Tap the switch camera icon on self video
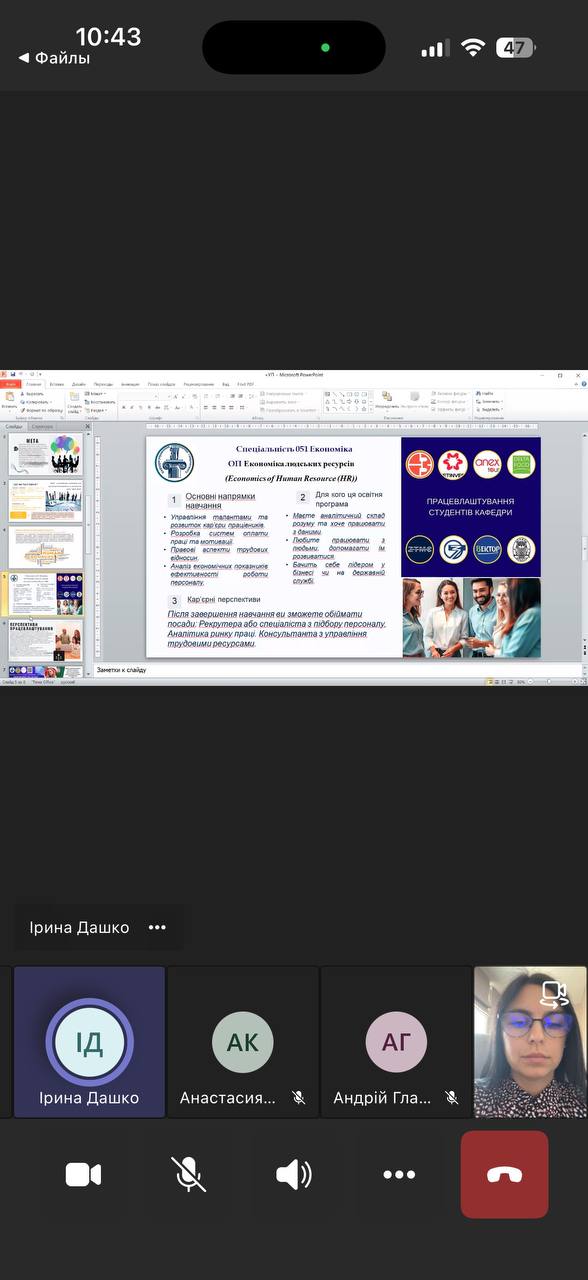The height and width of the screenshot is (1280, 588). [553, 993]
